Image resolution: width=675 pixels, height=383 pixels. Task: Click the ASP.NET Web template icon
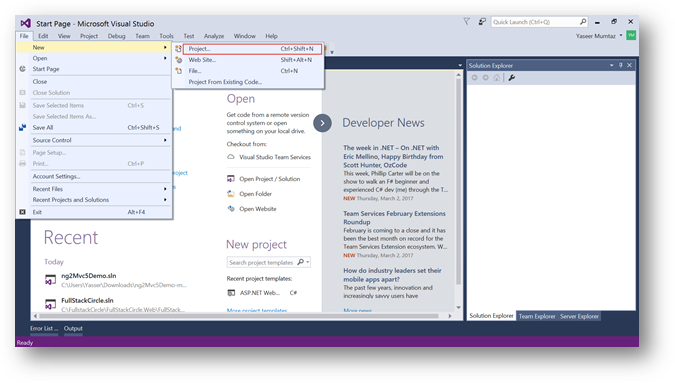(231, 293)
